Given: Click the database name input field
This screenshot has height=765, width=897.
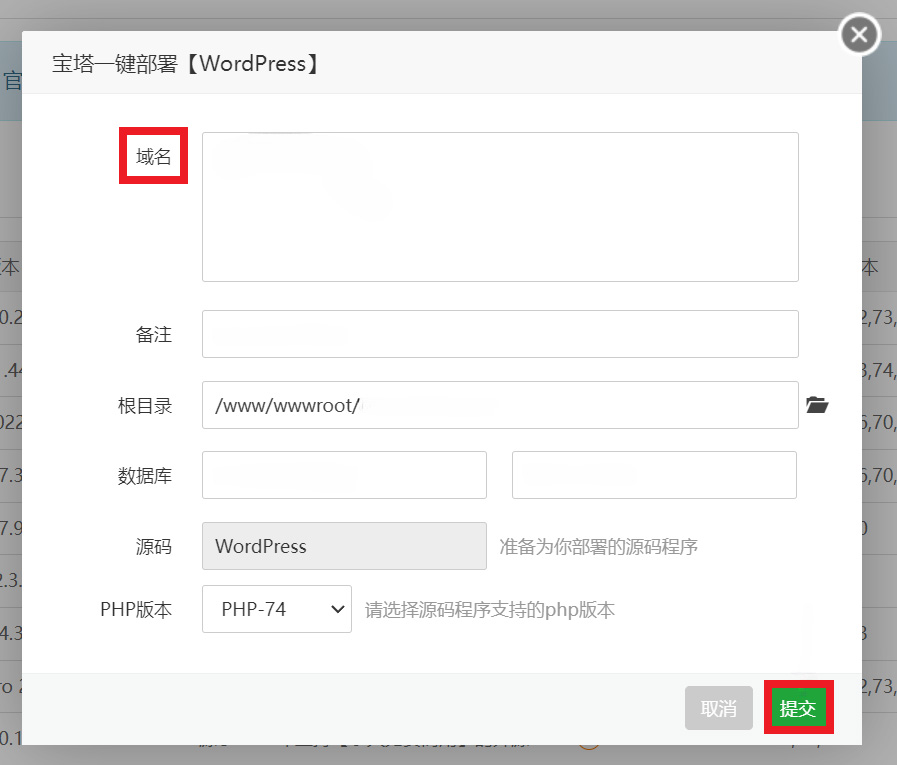Looking at the screenshot, I should (x=344, y=475).
